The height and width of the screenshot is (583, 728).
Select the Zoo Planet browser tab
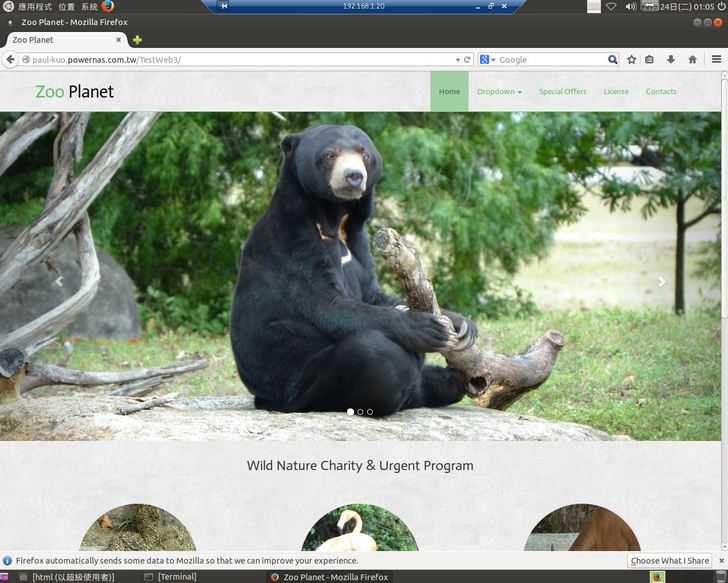point(63,40)
